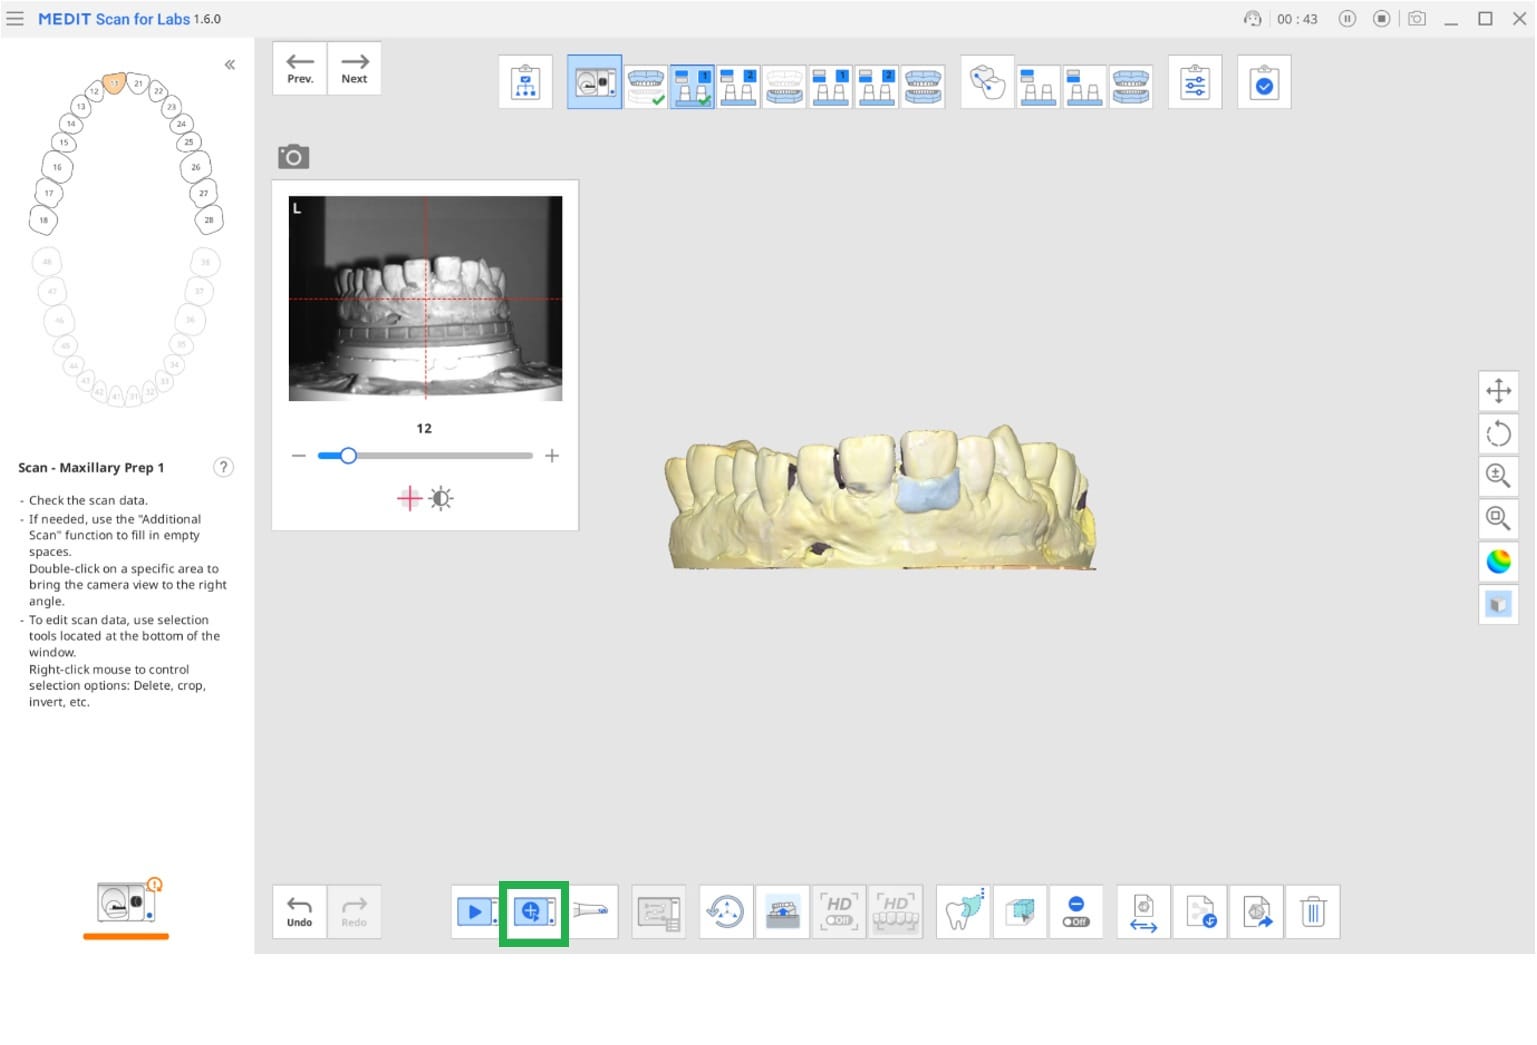1537x1045 pixels.
Task: Click the live camera view thumbnail
Action: pos(425,298)
